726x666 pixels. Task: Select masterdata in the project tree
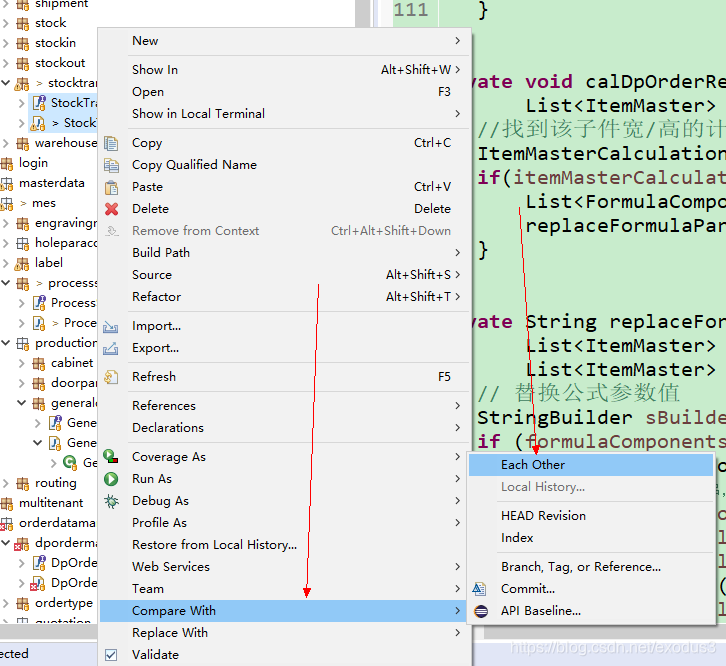pos(51,183)
